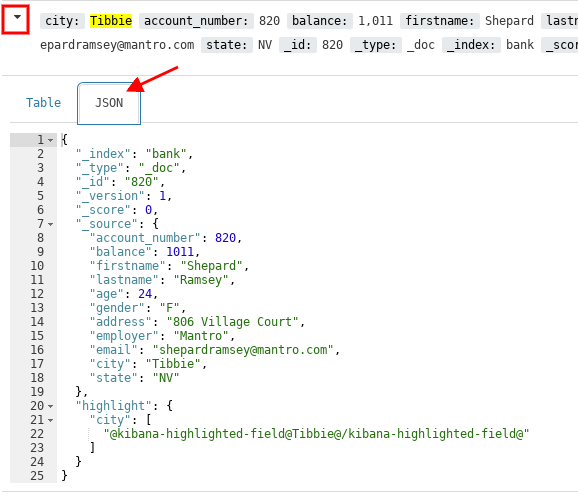Viewport: 578px width, 495px height.
Task: Click the Shepard firstname value in summary
Action: click(x=509, y=21)
